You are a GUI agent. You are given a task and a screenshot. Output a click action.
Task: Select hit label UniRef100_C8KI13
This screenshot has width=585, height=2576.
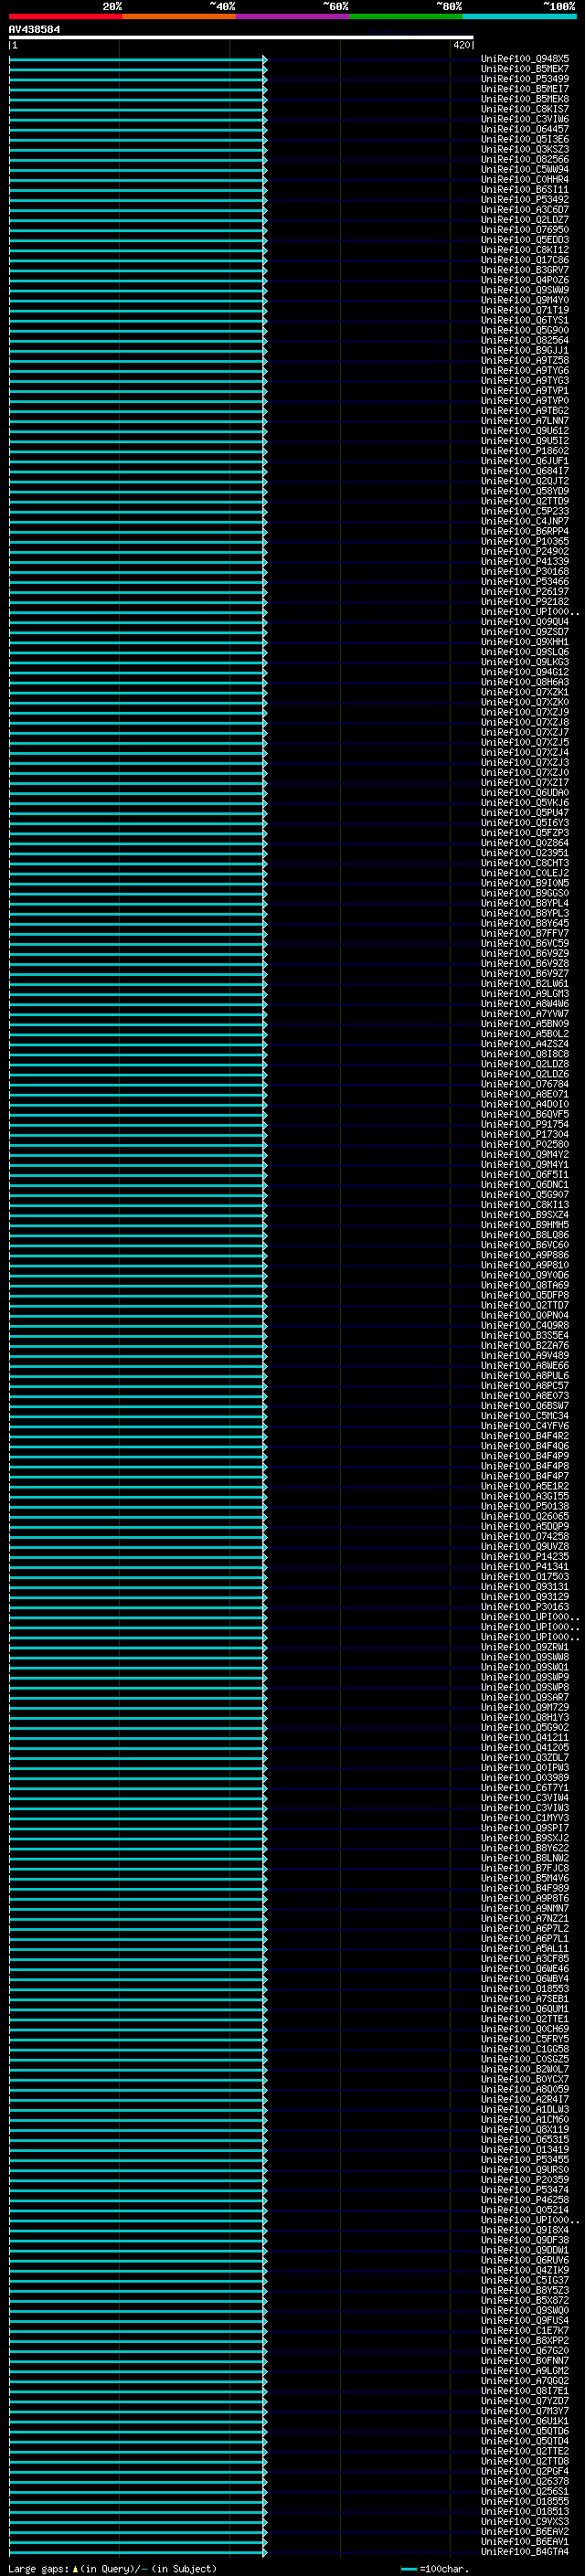[x=525, y=1205]
